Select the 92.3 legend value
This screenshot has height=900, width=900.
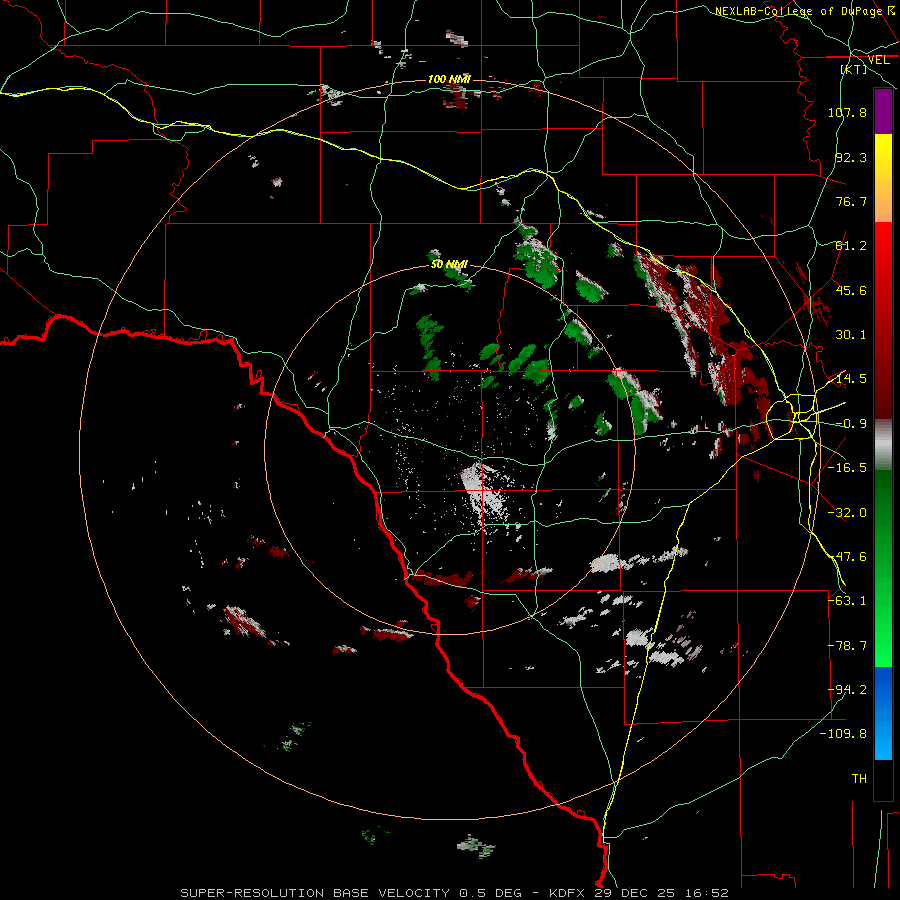(x=851, y=157)
